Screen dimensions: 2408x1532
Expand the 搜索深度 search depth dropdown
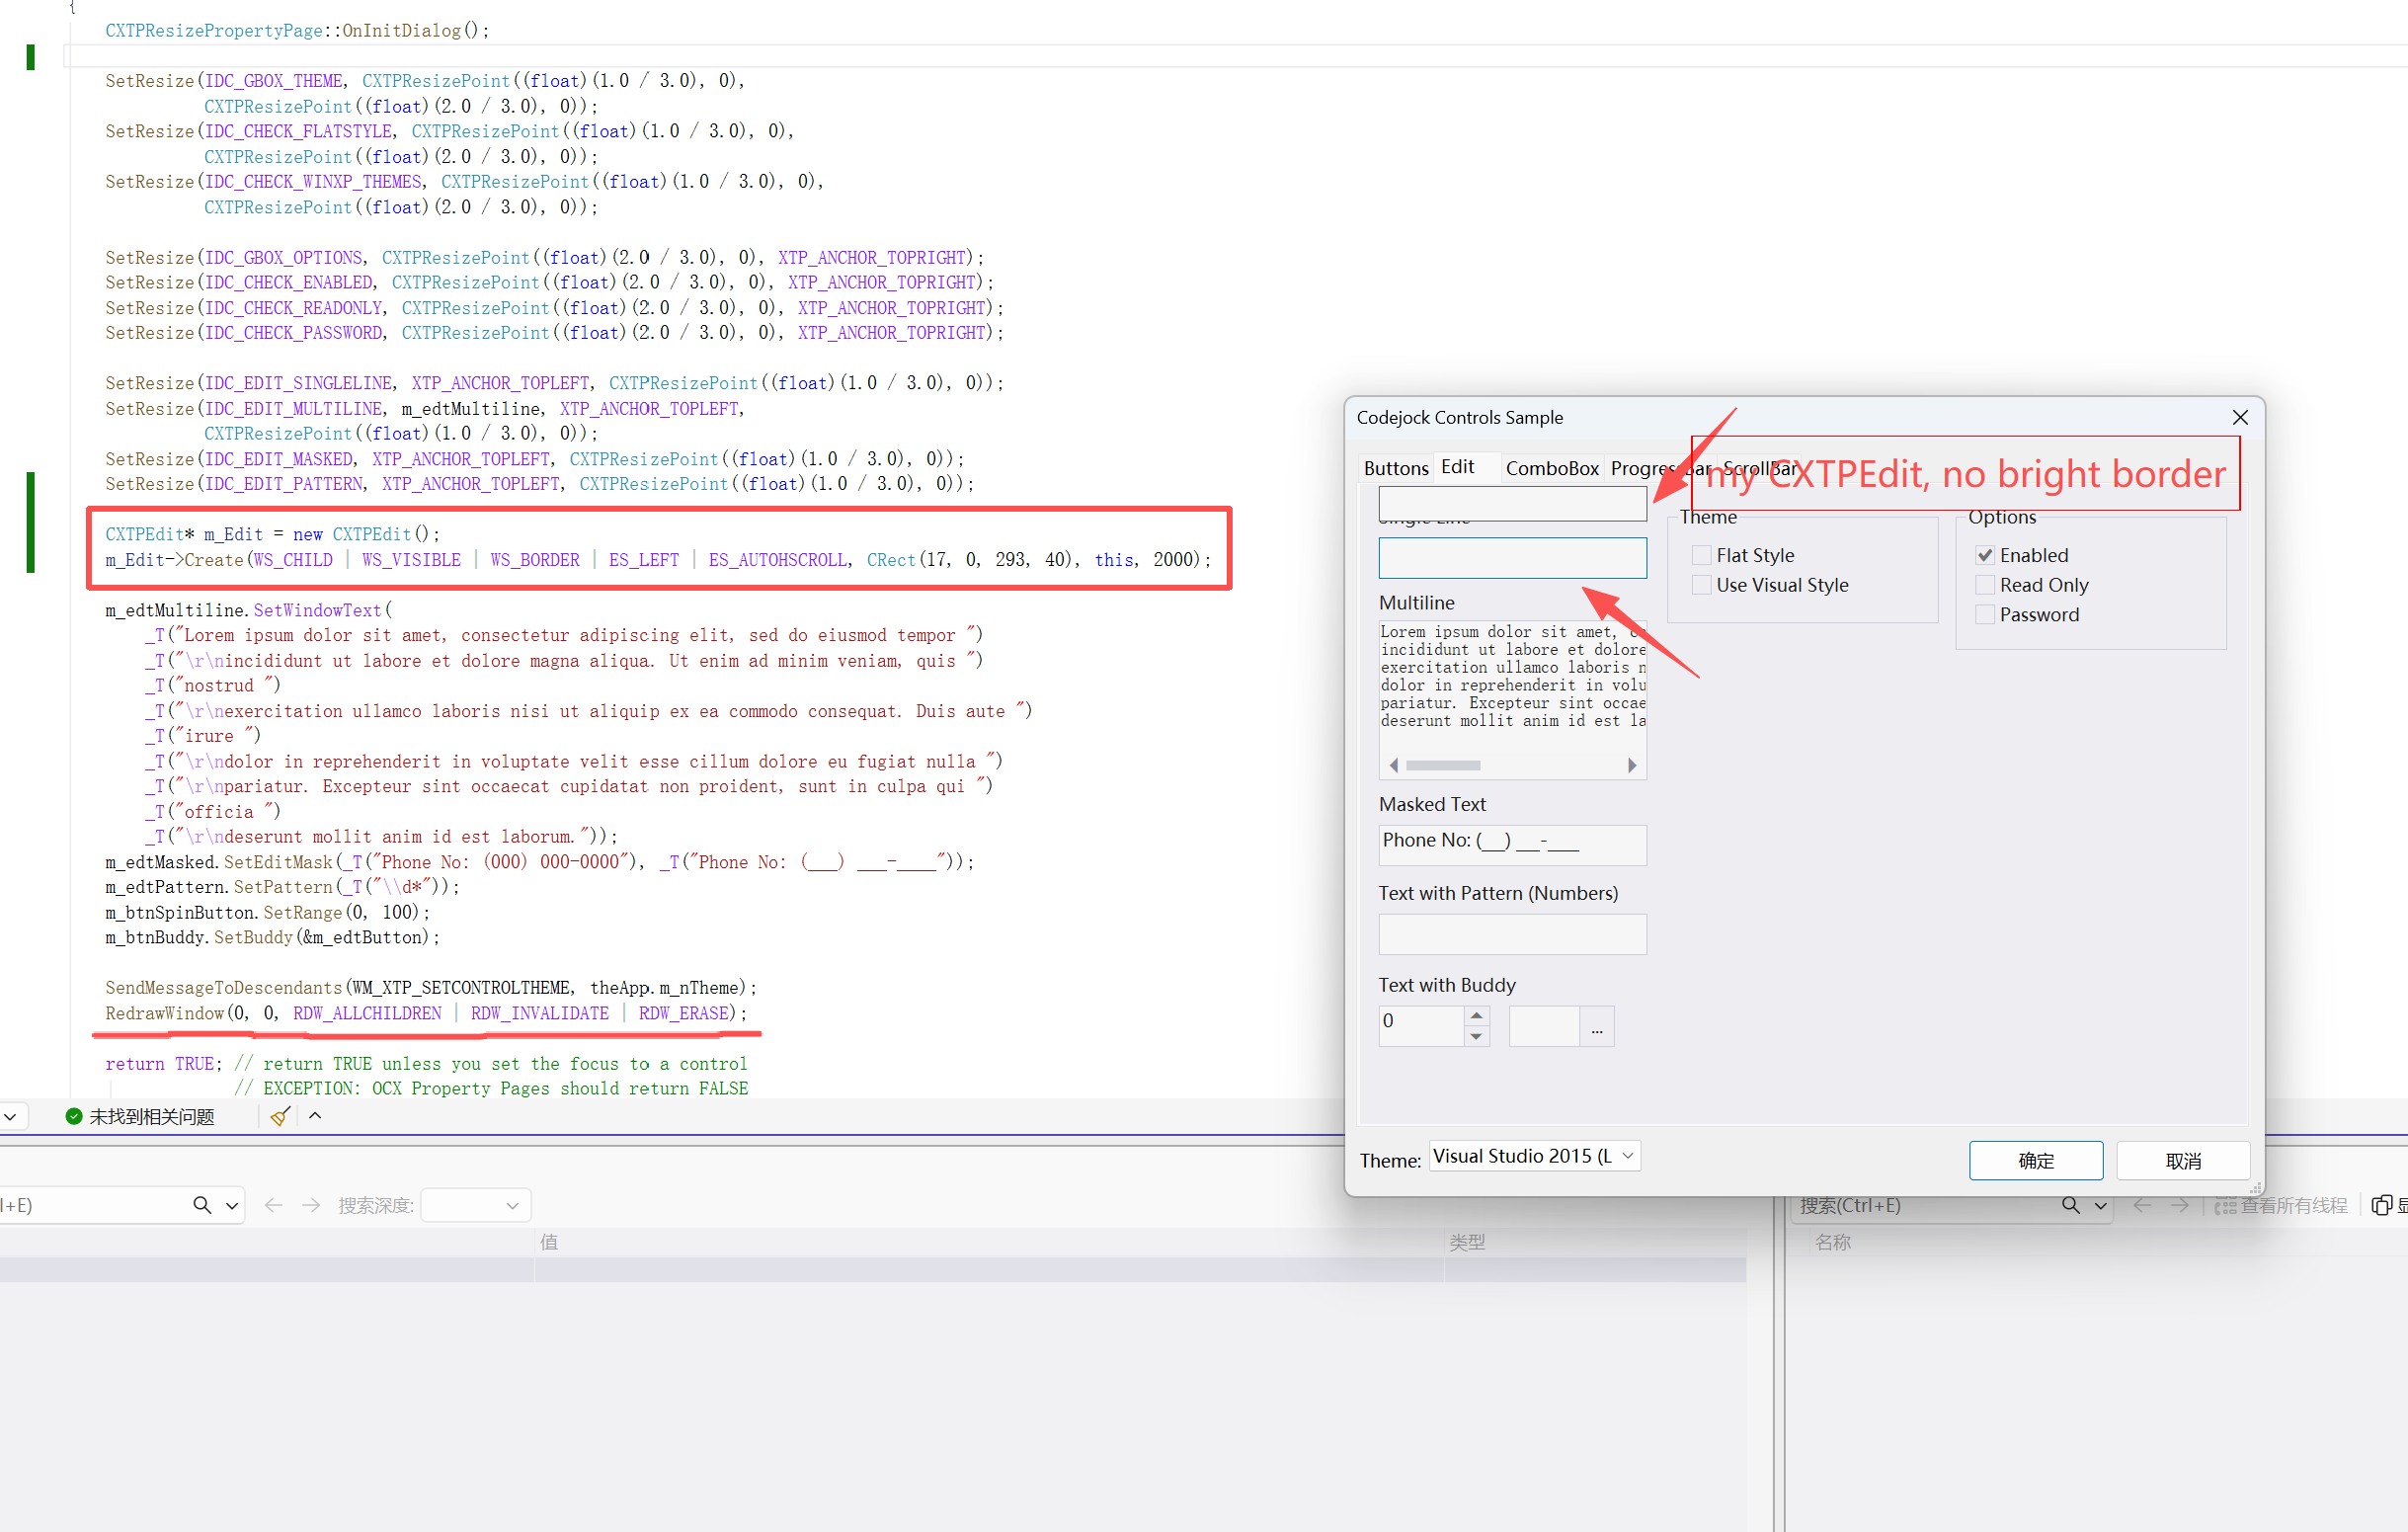pyautogui.click(x=512, y=1205)
